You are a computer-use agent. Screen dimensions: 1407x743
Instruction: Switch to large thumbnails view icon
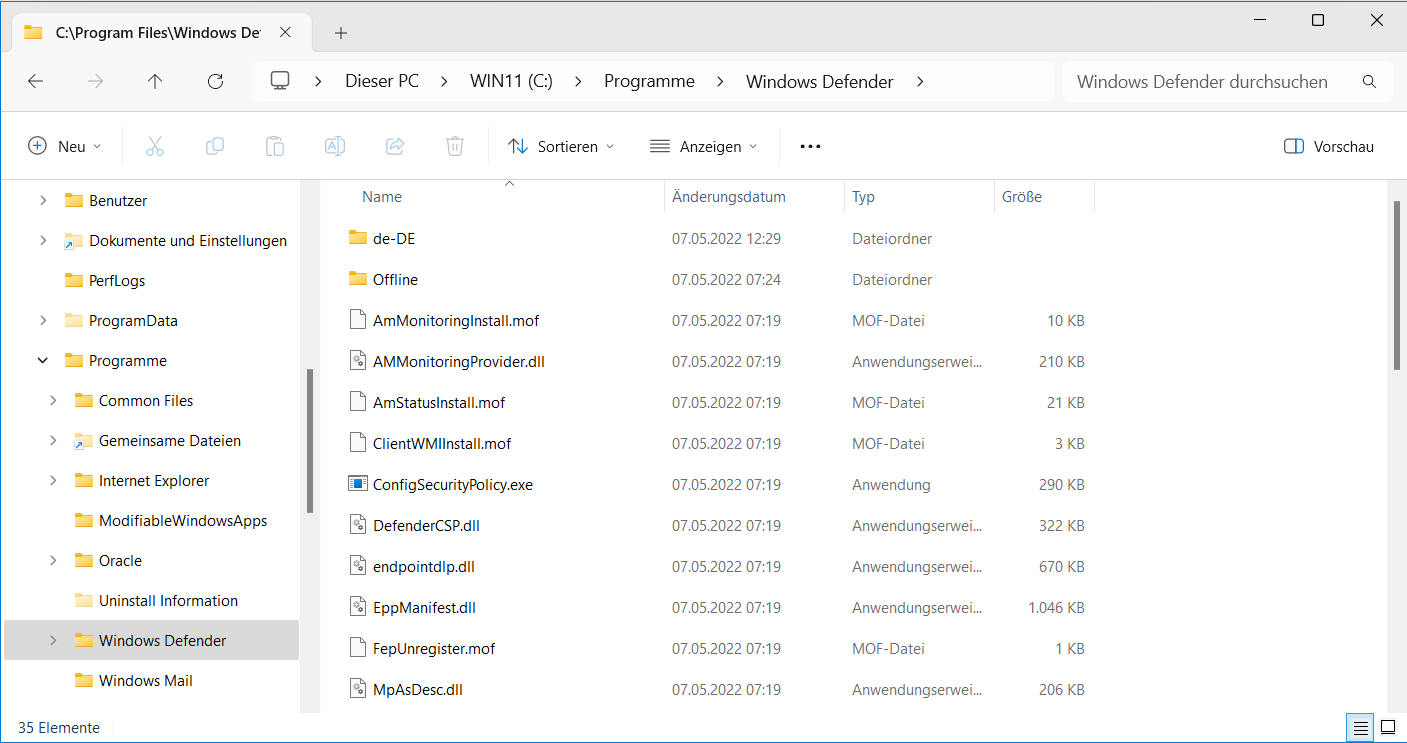coord(1388,728)
